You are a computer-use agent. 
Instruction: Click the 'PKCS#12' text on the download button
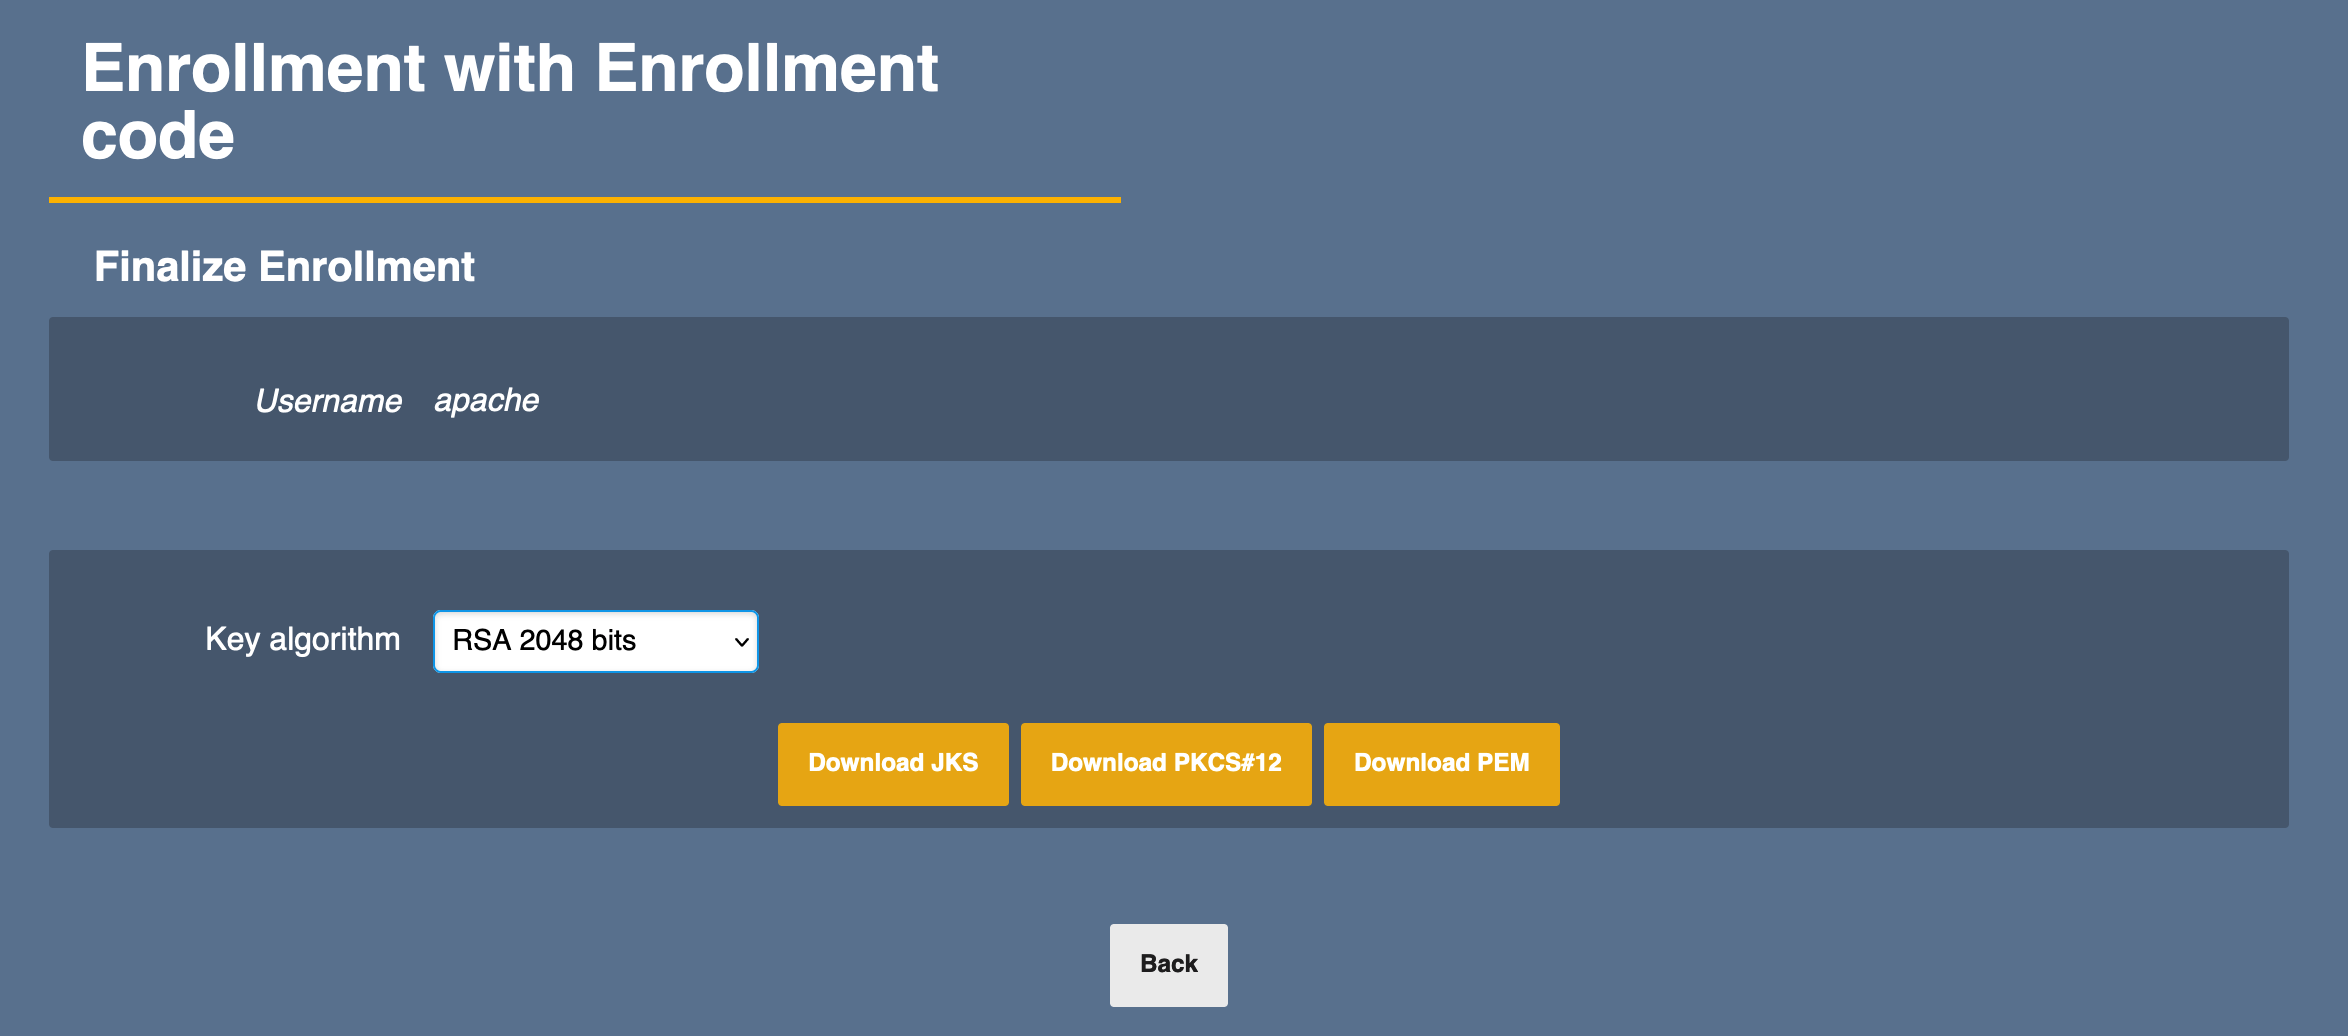1227,764
